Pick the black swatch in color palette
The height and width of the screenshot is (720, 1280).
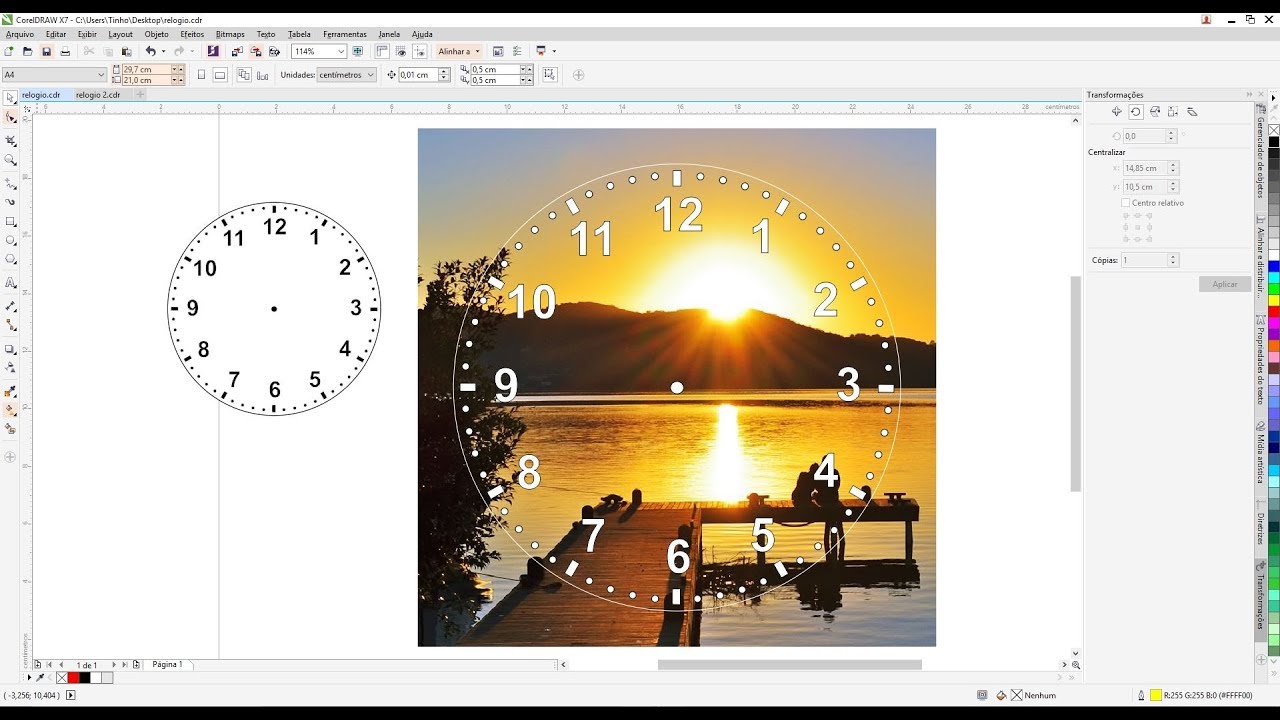(x=1274, y=141)
